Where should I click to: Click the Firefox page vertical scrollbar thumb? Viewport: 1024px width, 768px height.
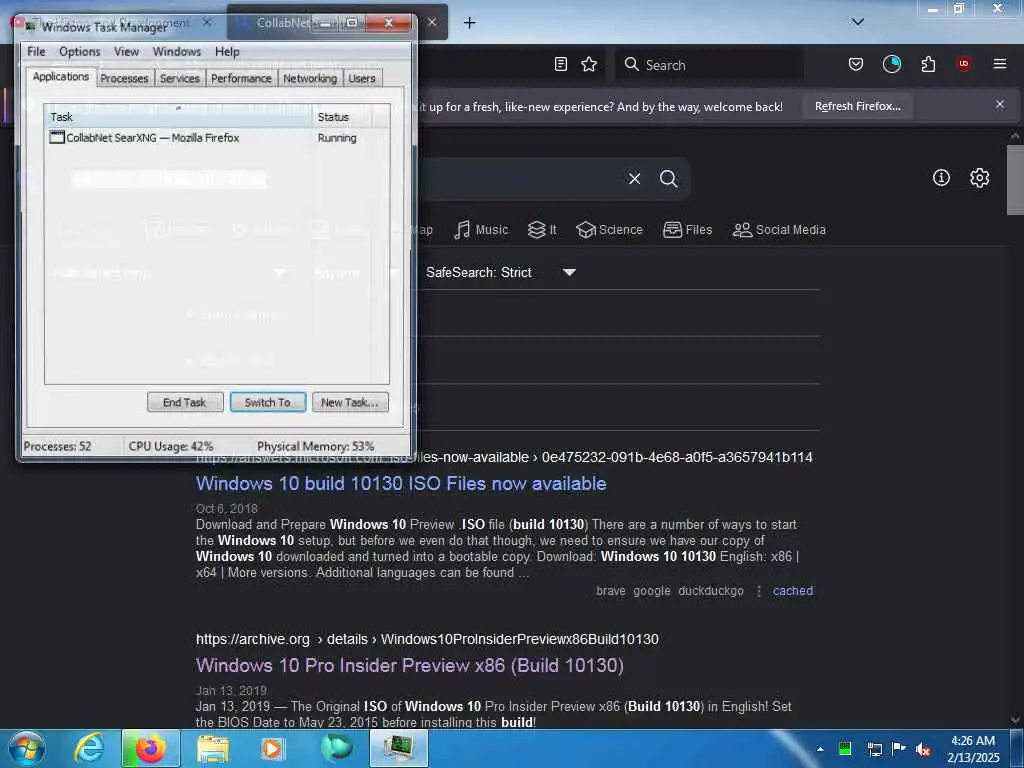(1015, 180)
